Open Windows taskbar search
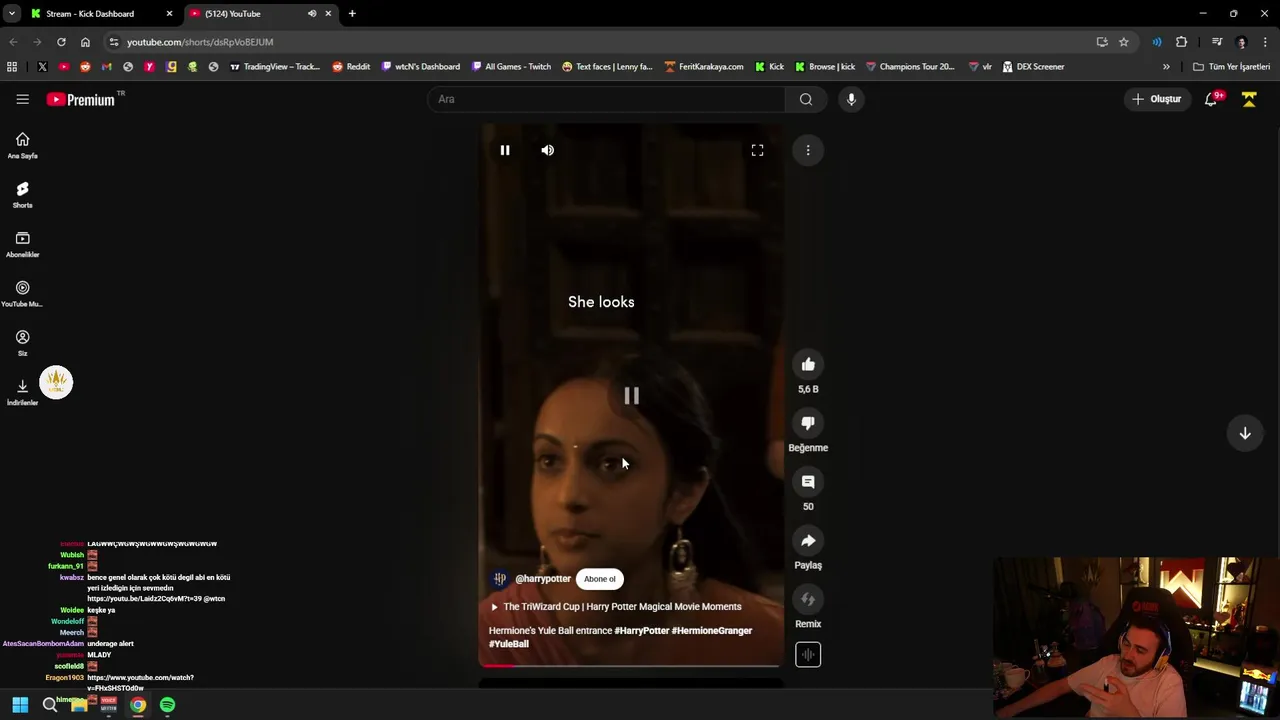 tap(49, 705)
